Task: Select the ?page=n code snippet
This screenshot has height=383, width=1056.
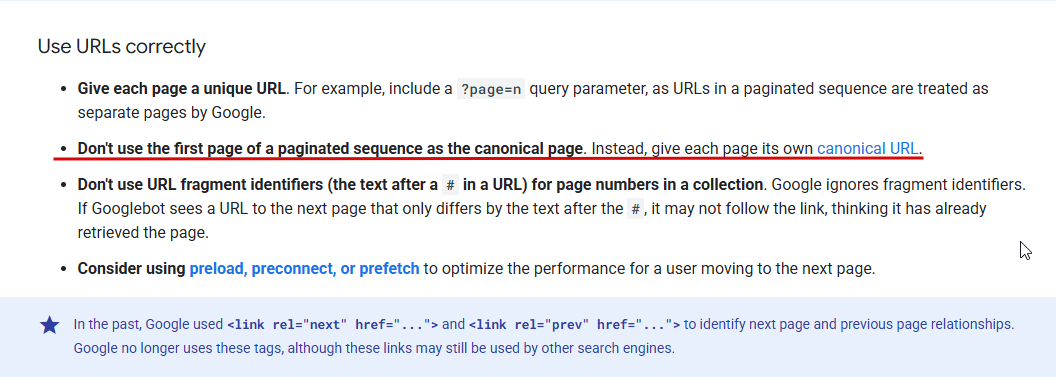Action: [x=490, y=89]
